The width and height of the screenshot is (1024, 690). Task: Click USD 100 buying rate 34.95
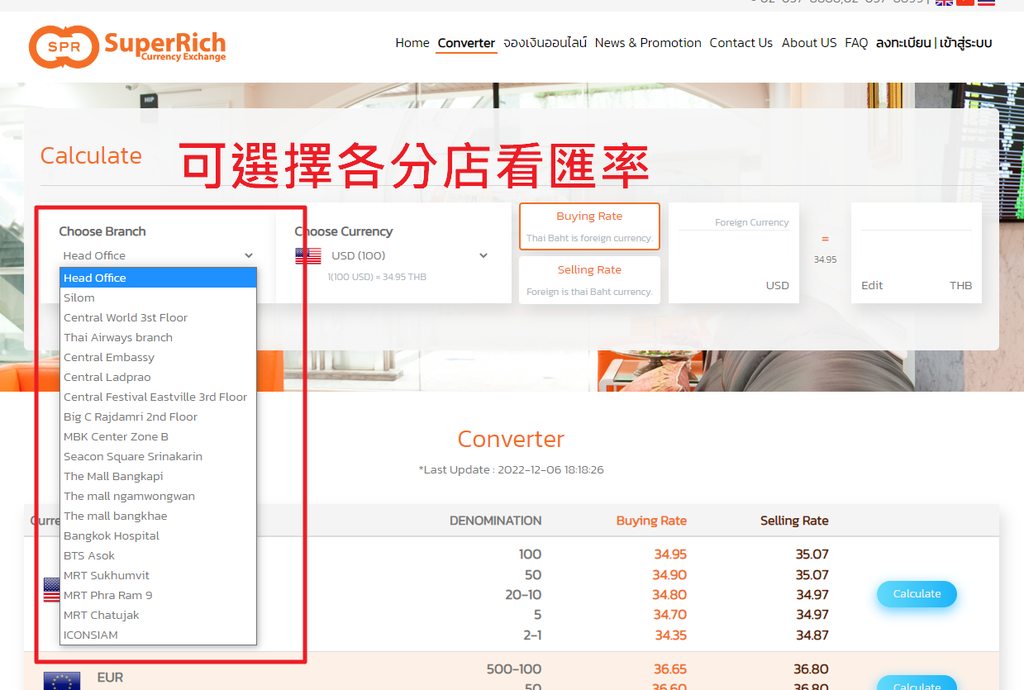click(x=670, y=554)
